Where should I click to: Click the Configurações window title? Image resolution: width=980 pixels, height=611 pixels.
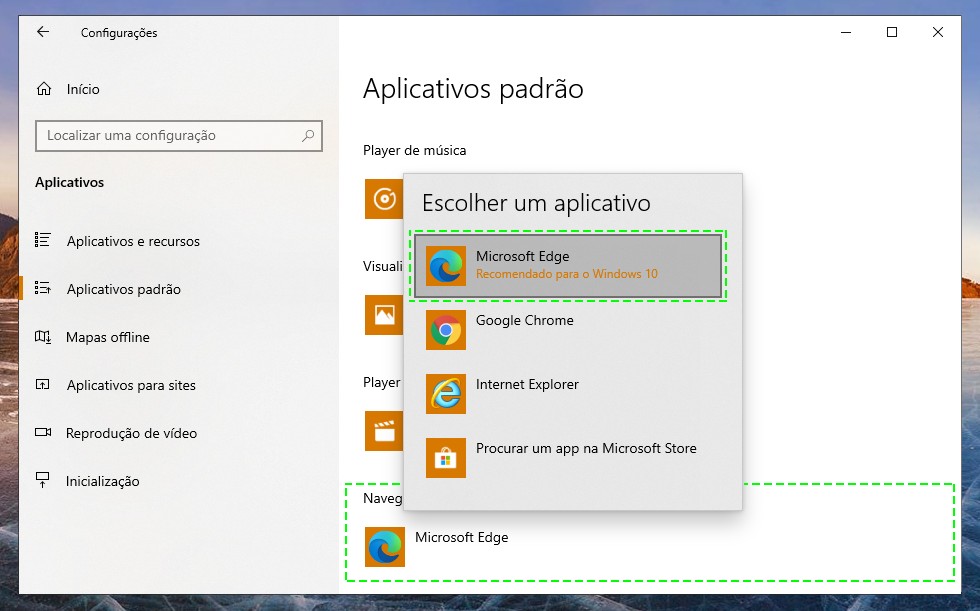119,33
